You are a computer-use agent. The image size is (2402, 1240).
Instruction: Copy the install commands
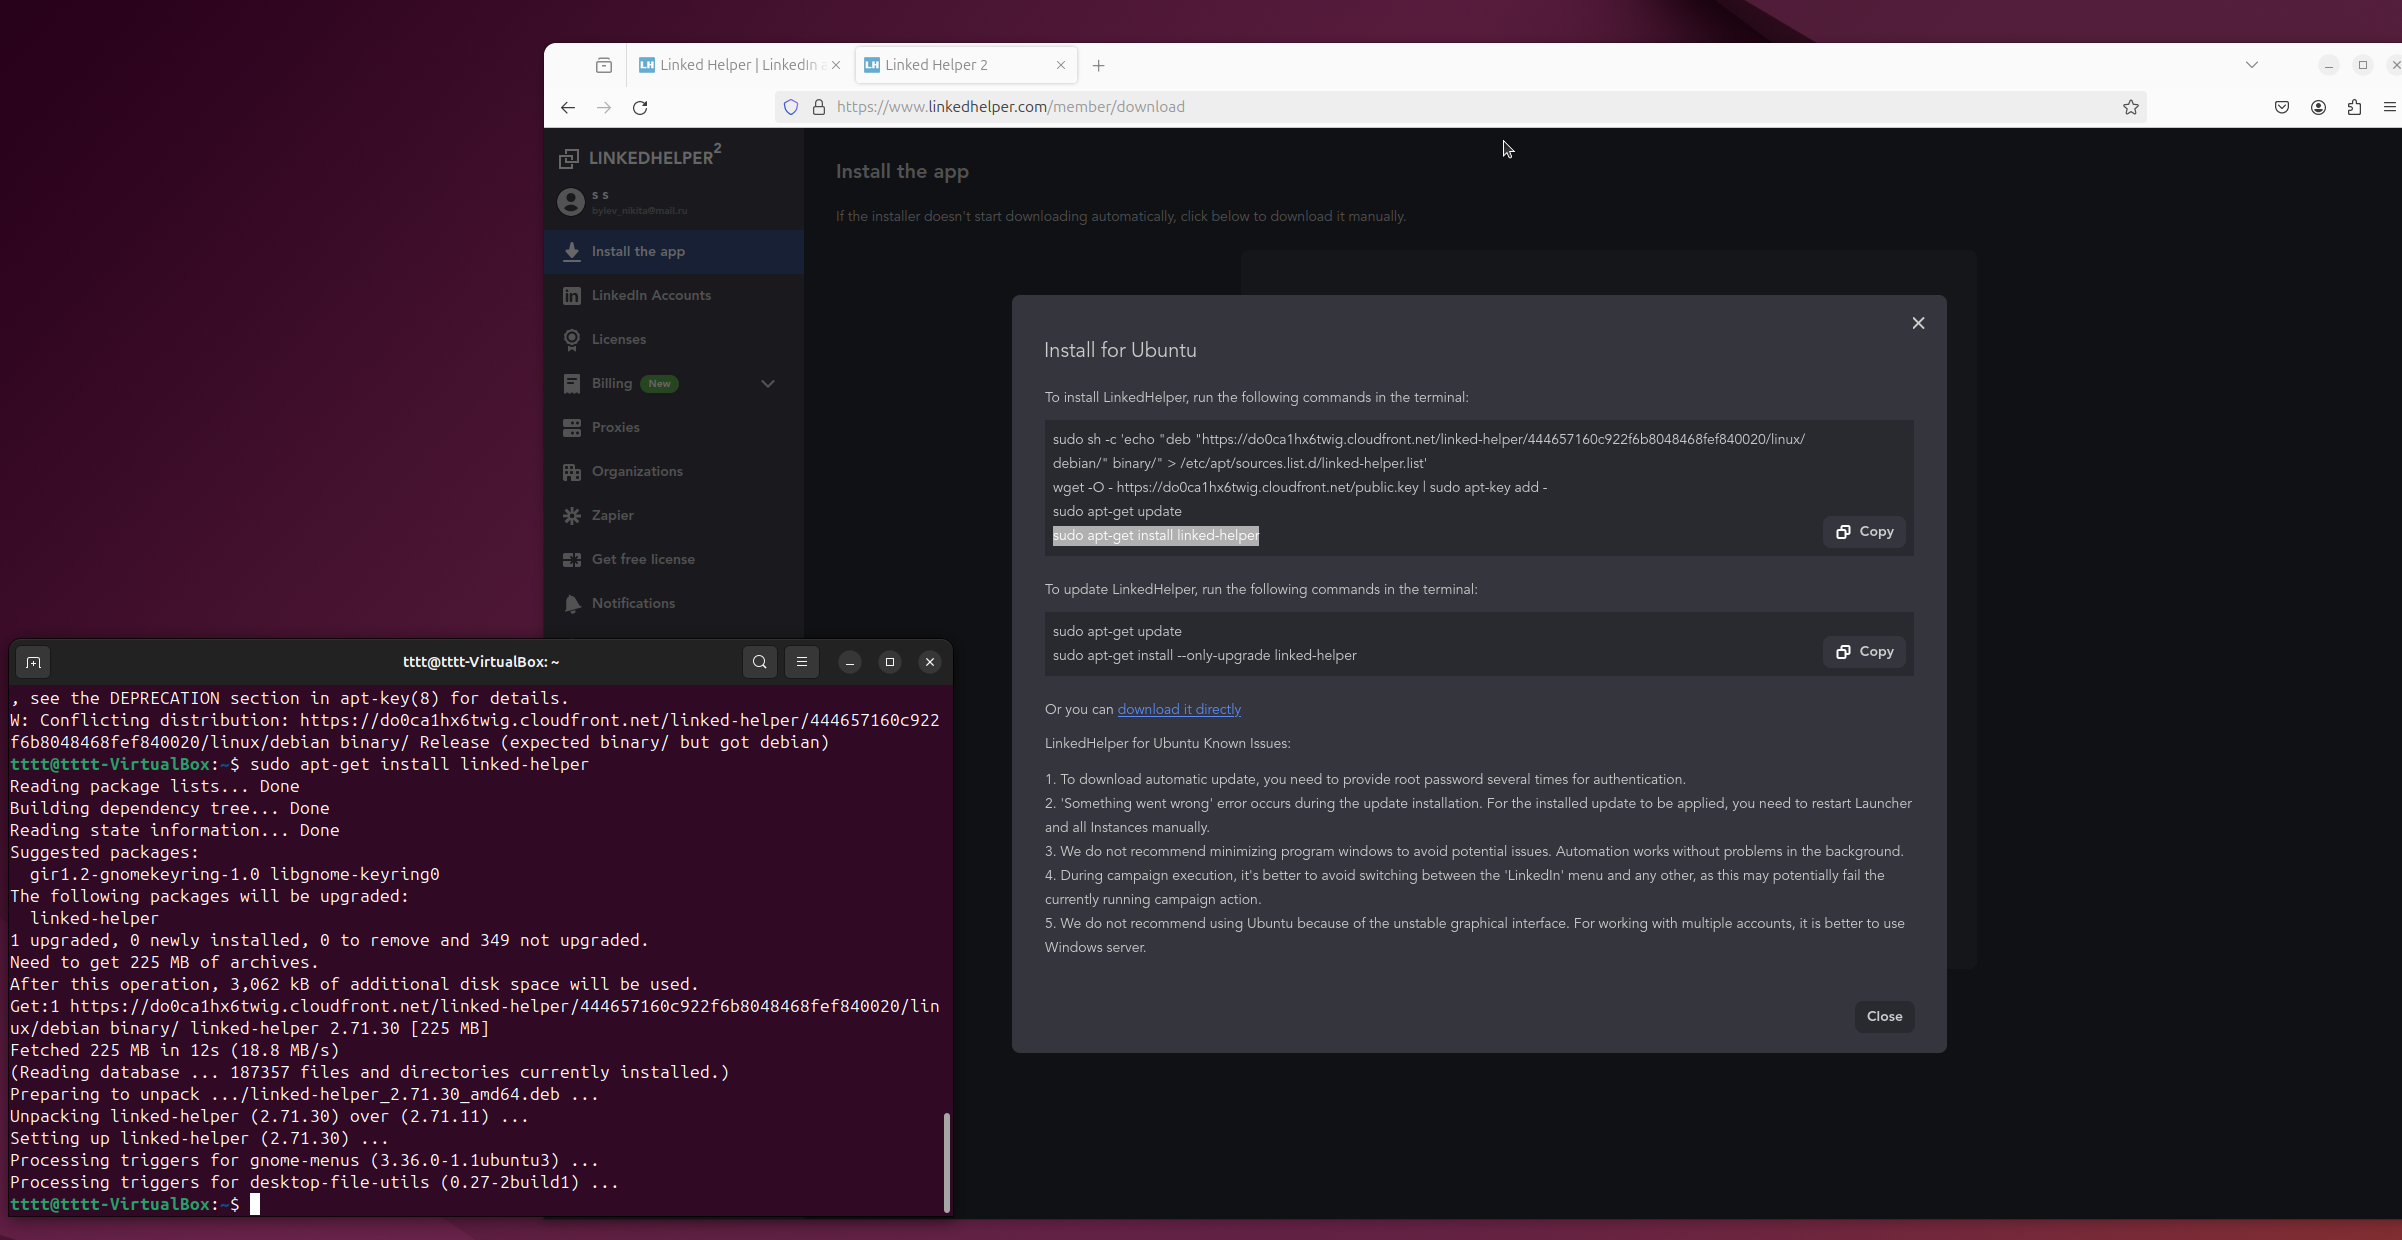coord(1865,532)
